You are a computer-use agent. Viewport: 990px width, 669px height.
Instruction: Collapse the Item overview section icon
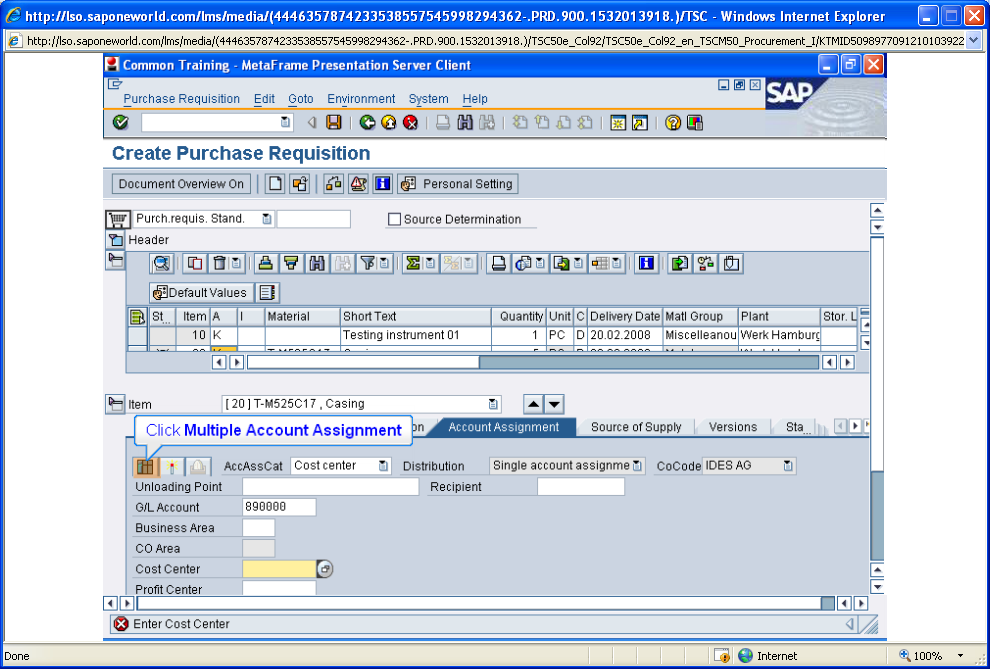click(x=115, y=260)
